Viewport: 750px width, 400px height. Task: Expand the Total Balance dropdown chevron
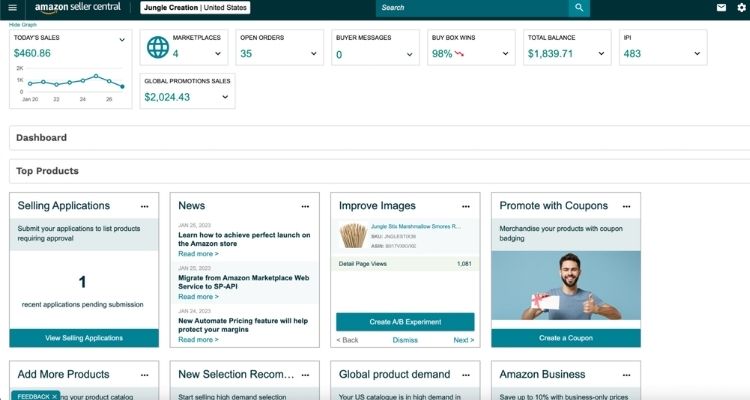[x=601, y=54]
